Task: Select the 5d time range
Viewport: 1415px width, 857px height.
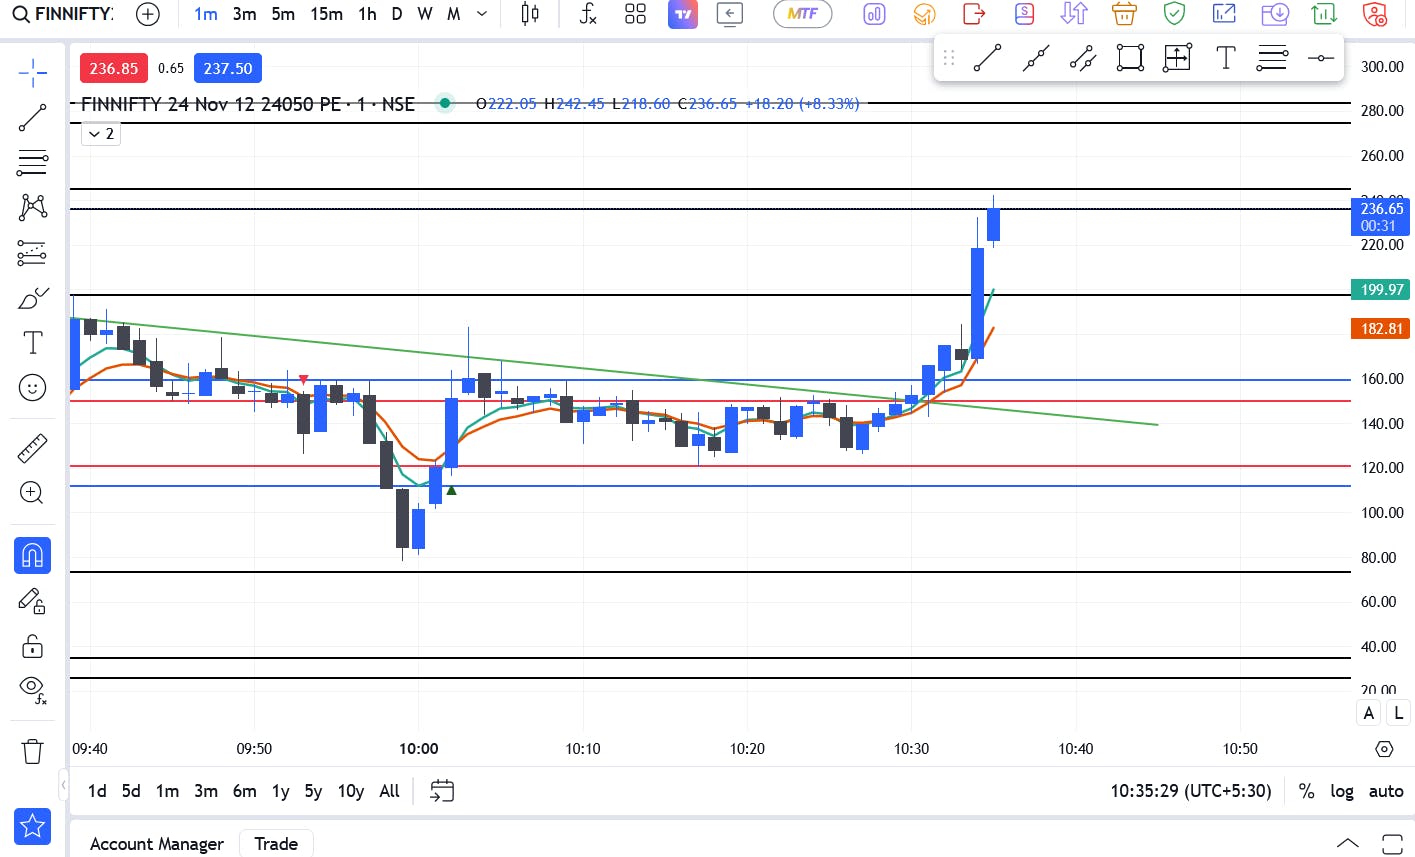Action: [x=131, y=791]
